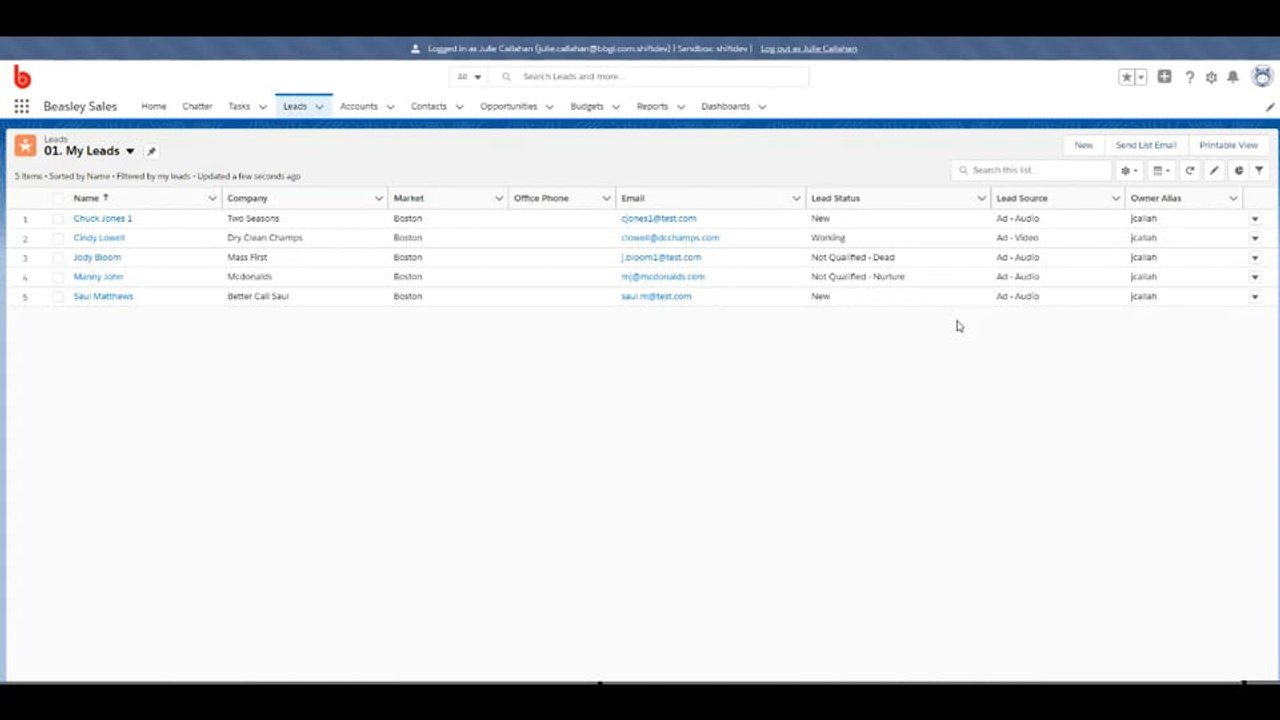Open List View Controls gear menu
This screenshot has height=720, width=1280.
pyautogui.click(x=1129, y=171)
